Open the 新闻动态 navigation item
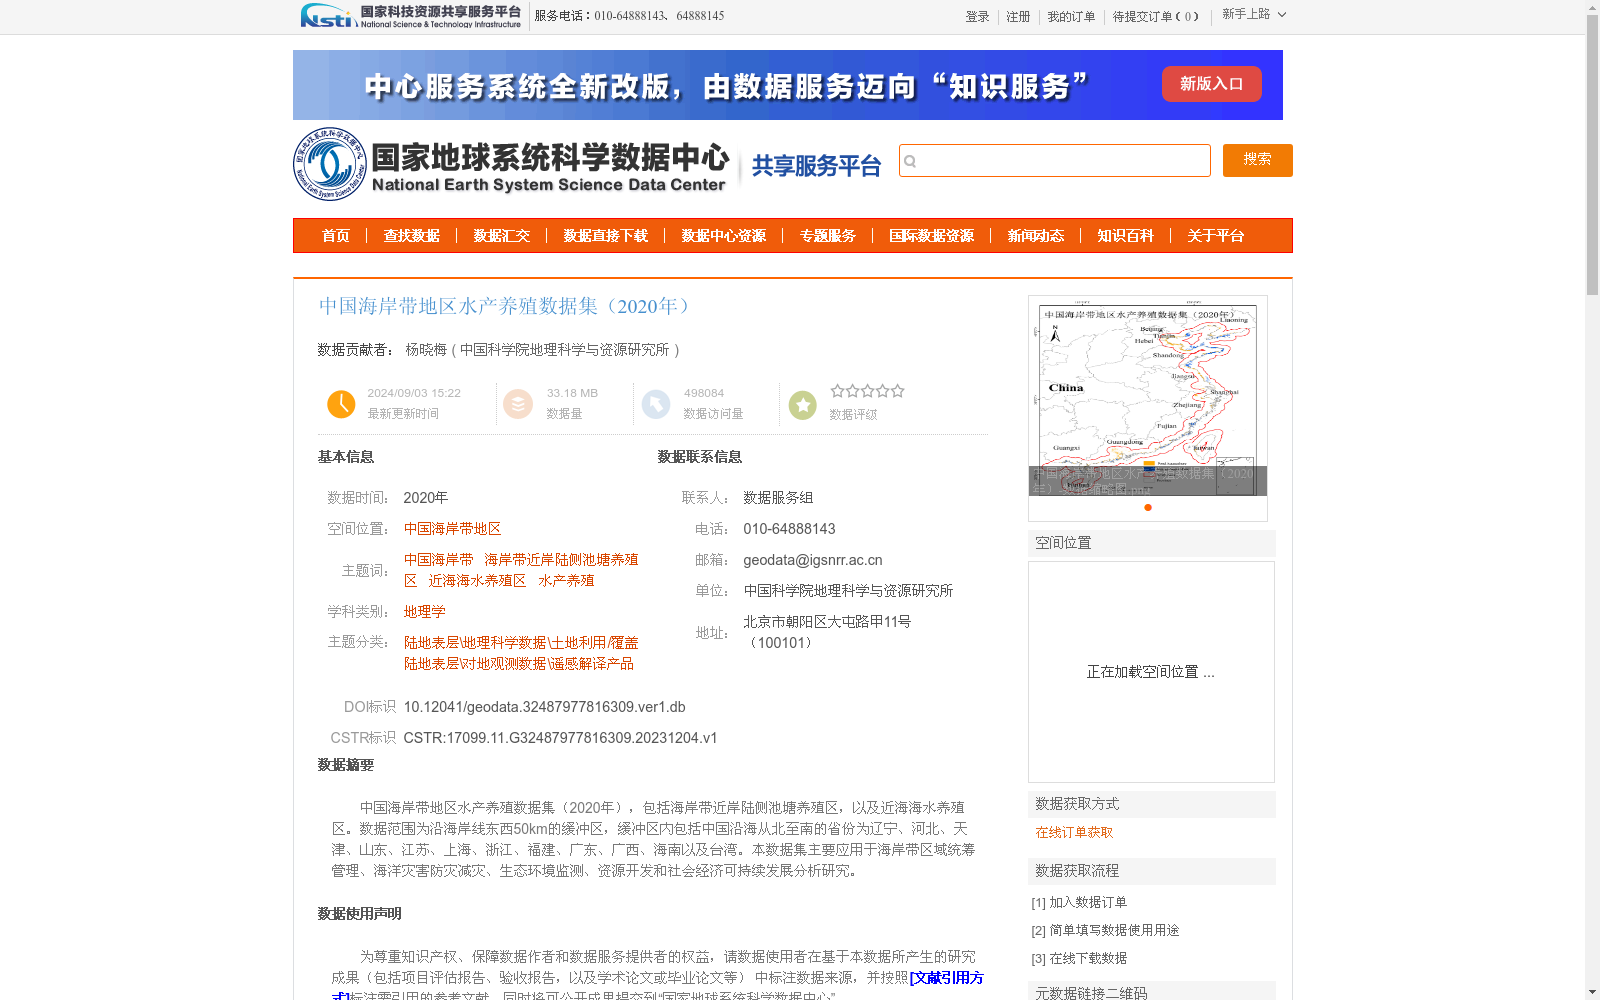 [1037, 236]
